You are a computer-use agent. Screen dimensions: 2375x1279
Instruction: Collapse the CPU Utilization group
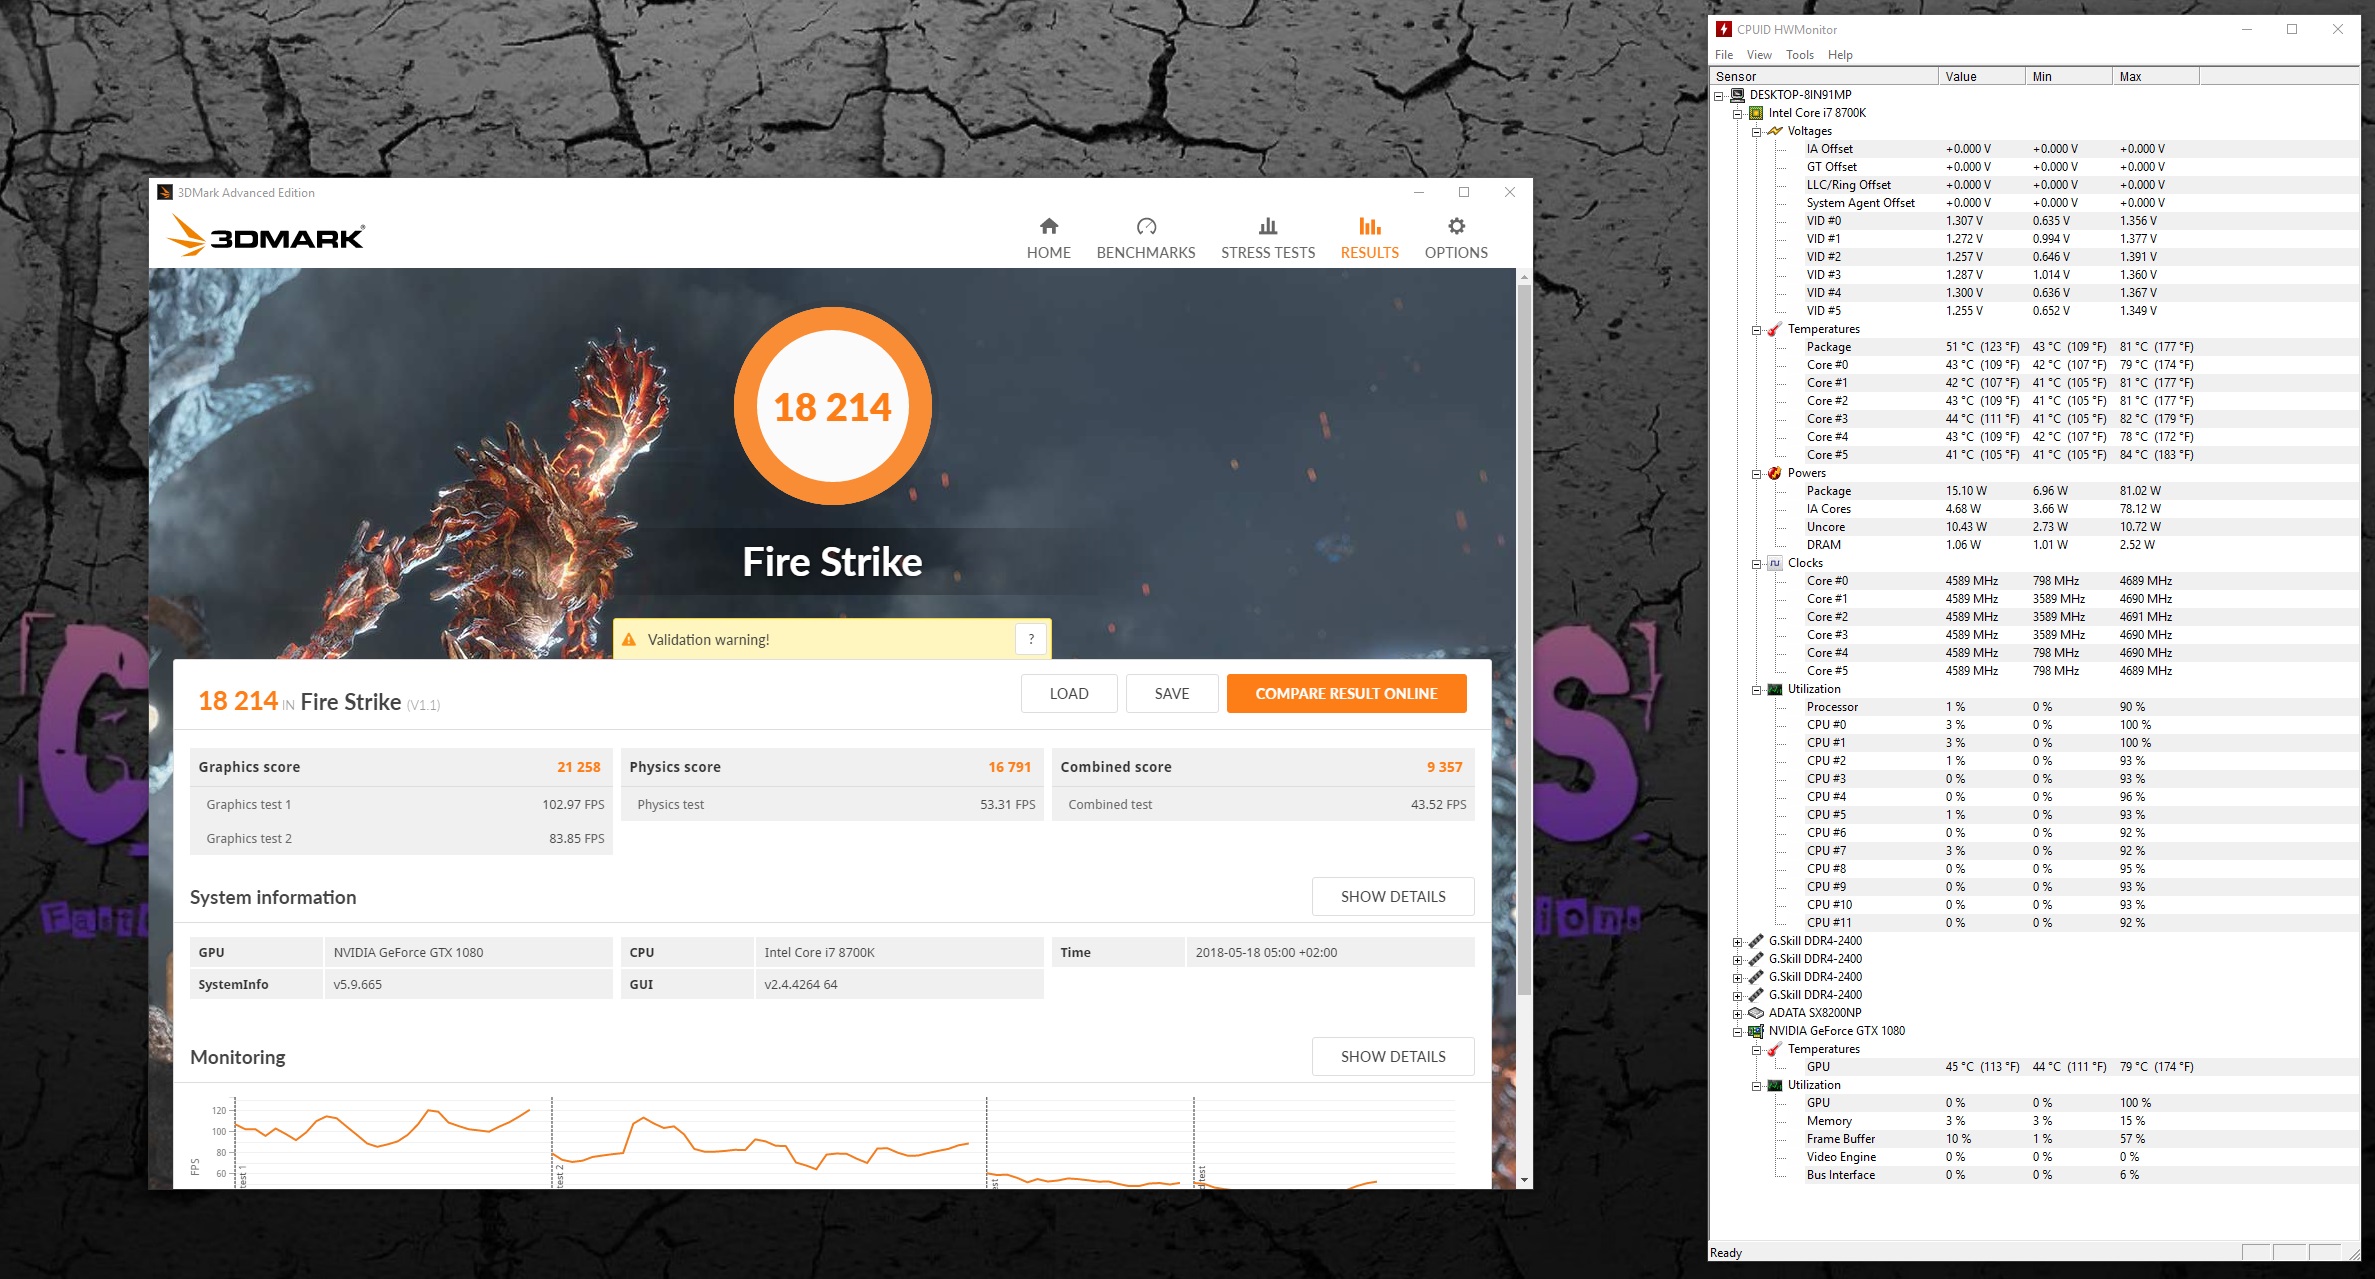tap(1757, 690)
